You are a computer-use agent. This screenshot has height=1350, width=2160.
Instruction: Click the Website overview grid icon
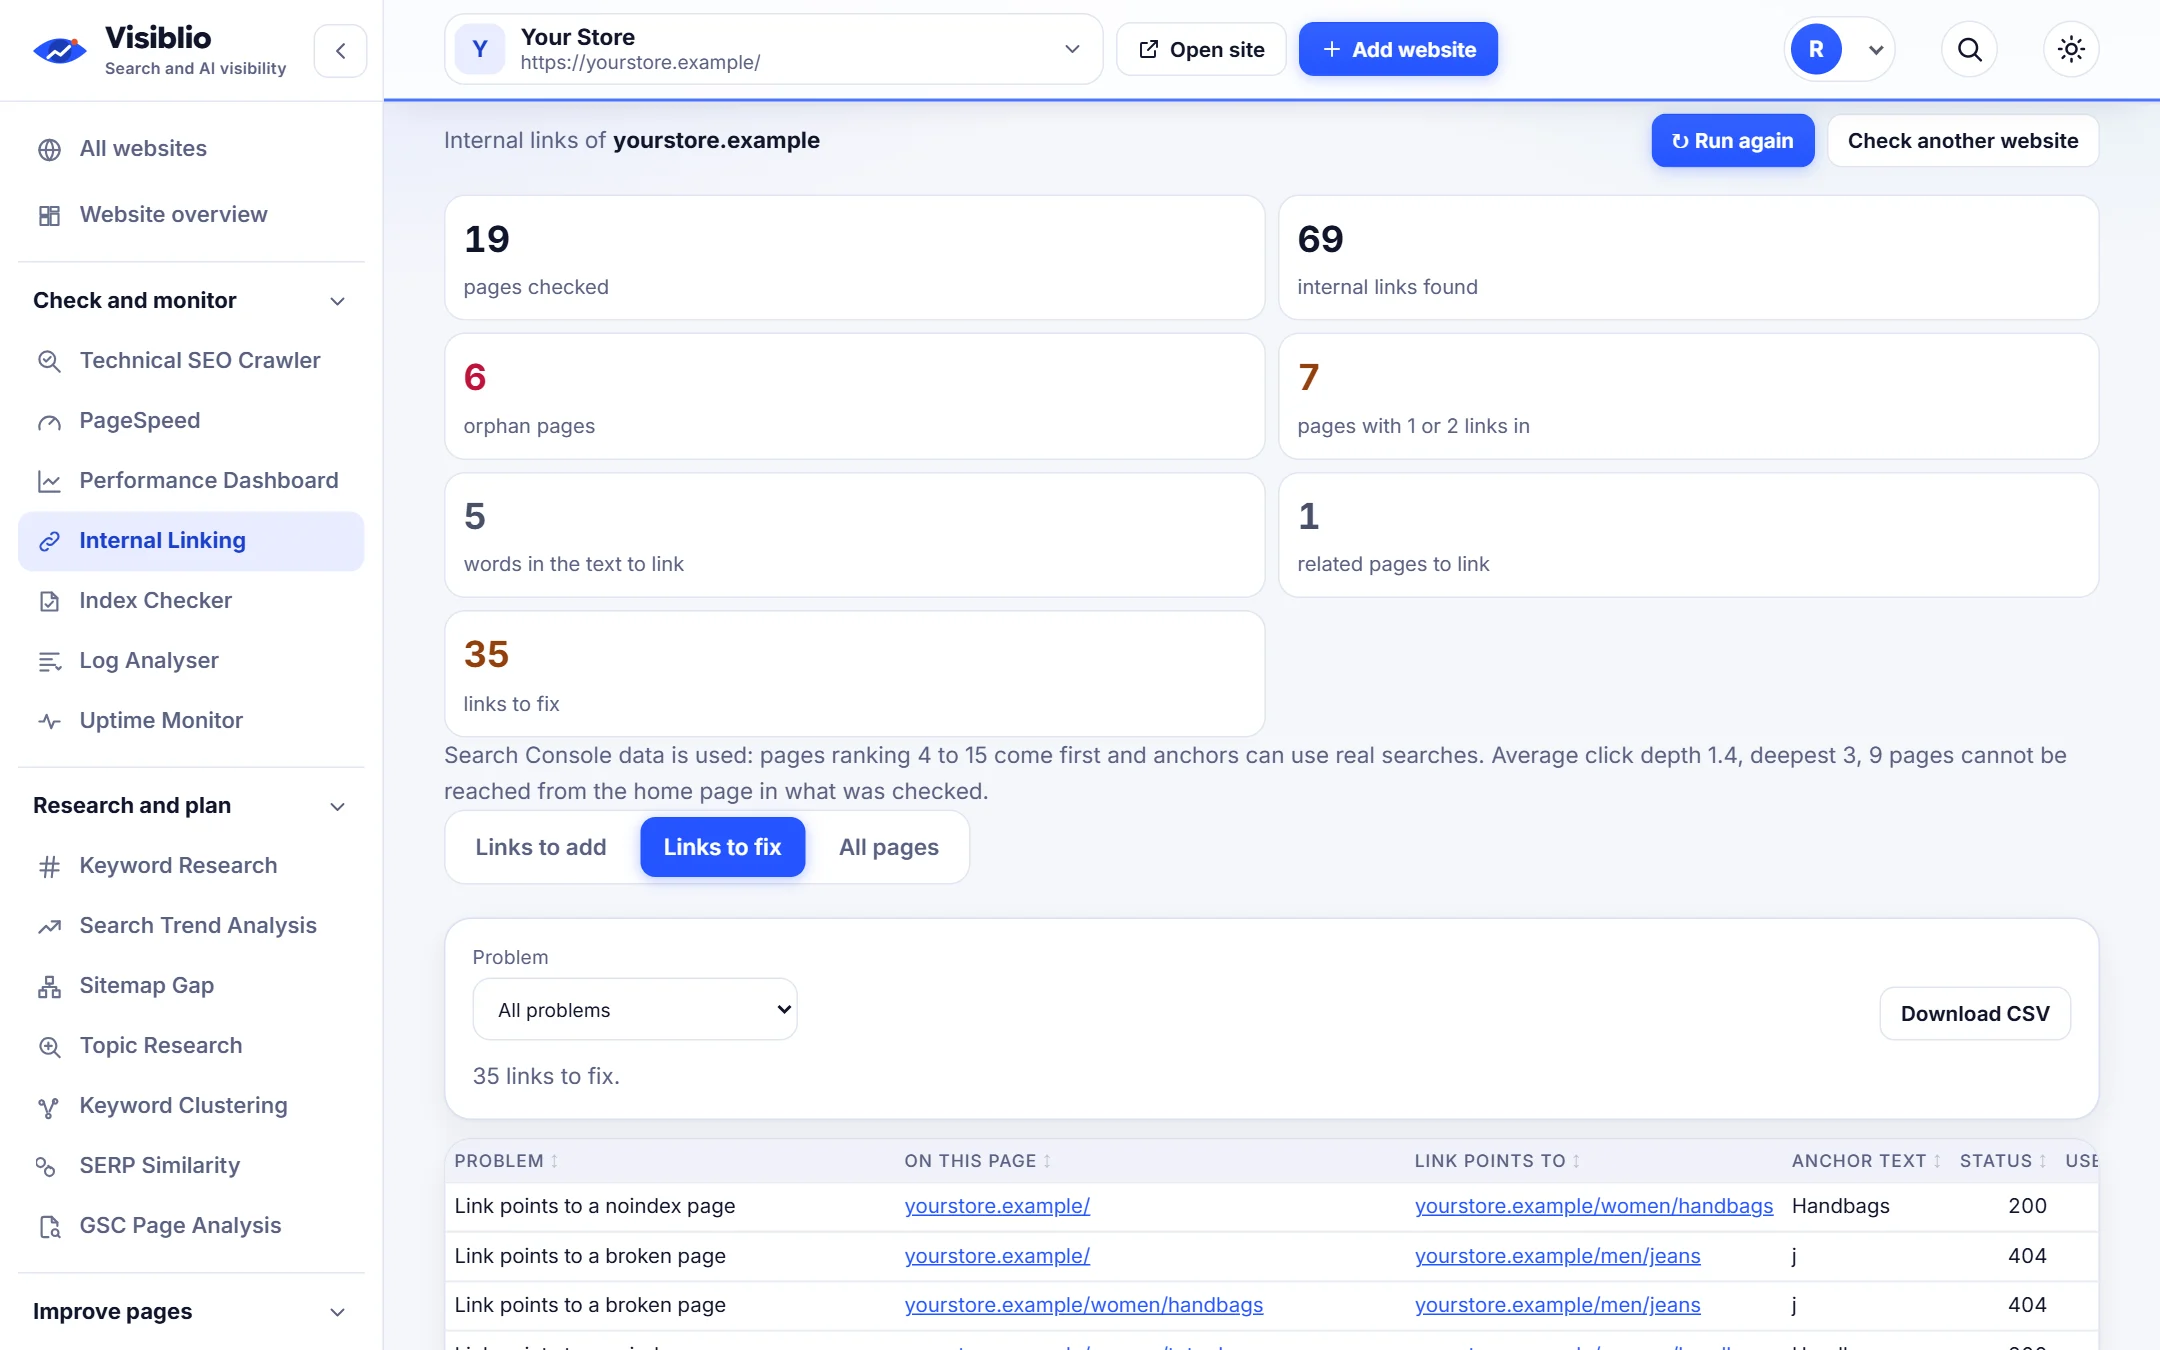49,215
